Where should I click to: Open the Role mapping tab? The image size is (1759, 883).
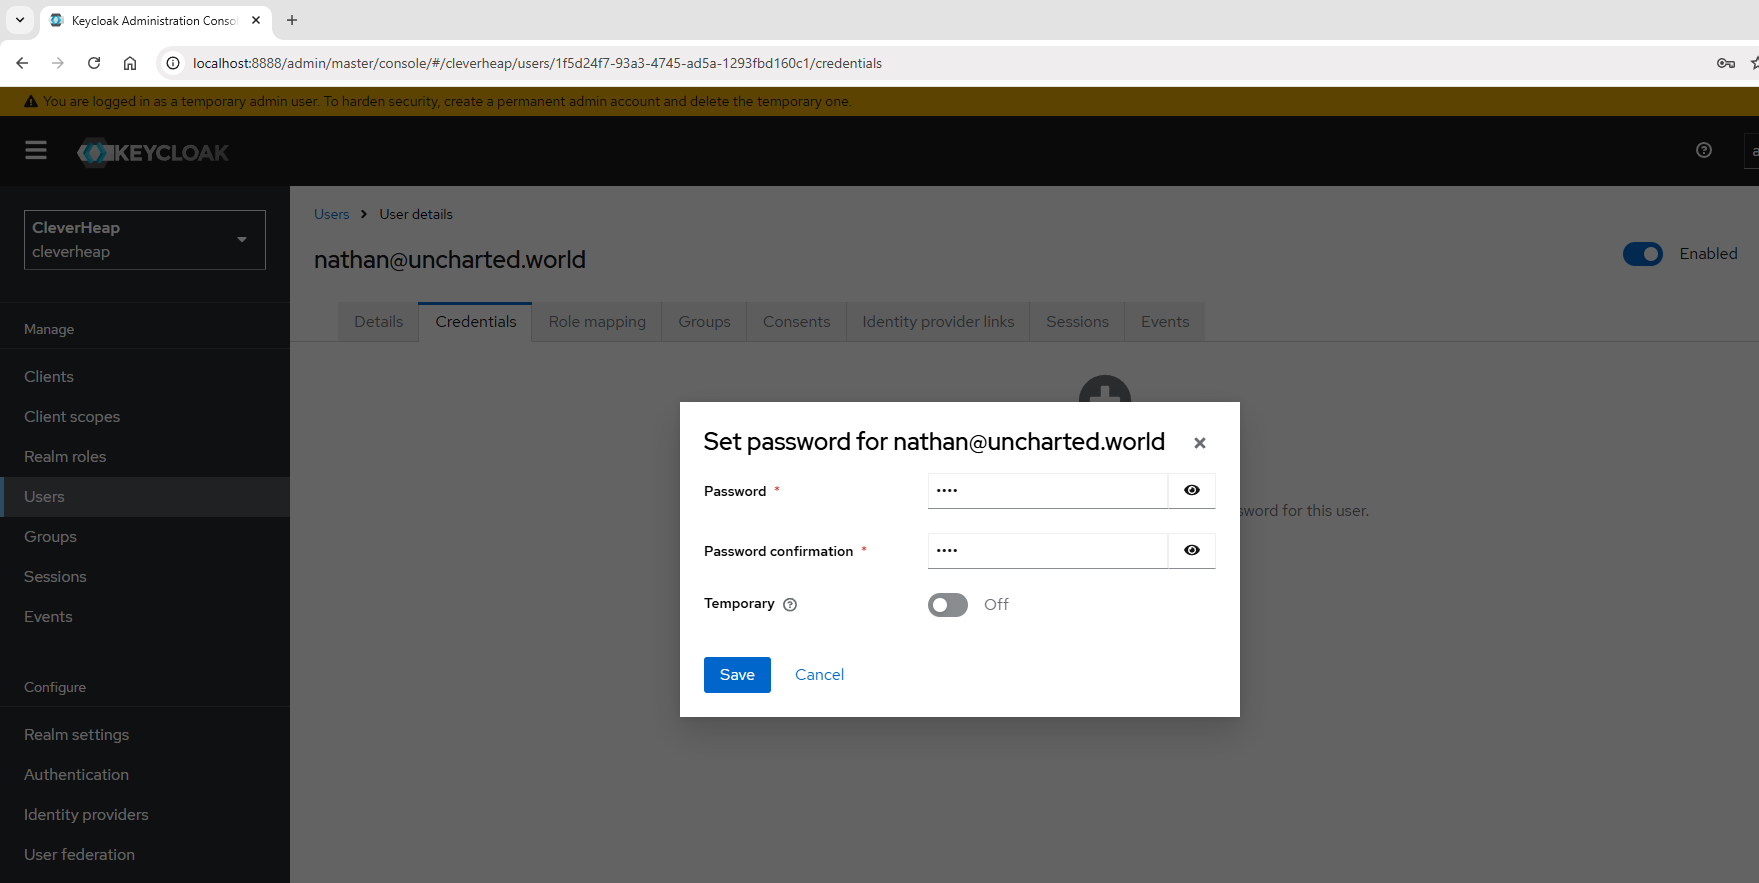pyautogui.click(x=597, y=322)
